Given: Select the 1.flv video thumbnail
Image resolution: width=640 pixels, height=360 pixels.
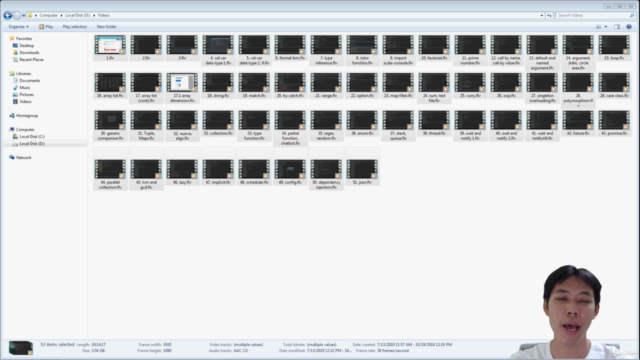Looking at the screenshot, I should click(x=110, y=45).
